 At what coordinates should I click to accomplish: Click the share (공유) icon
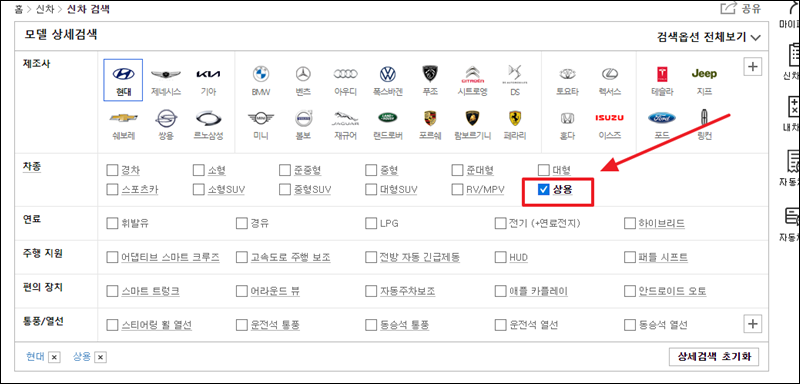point(728,8)
